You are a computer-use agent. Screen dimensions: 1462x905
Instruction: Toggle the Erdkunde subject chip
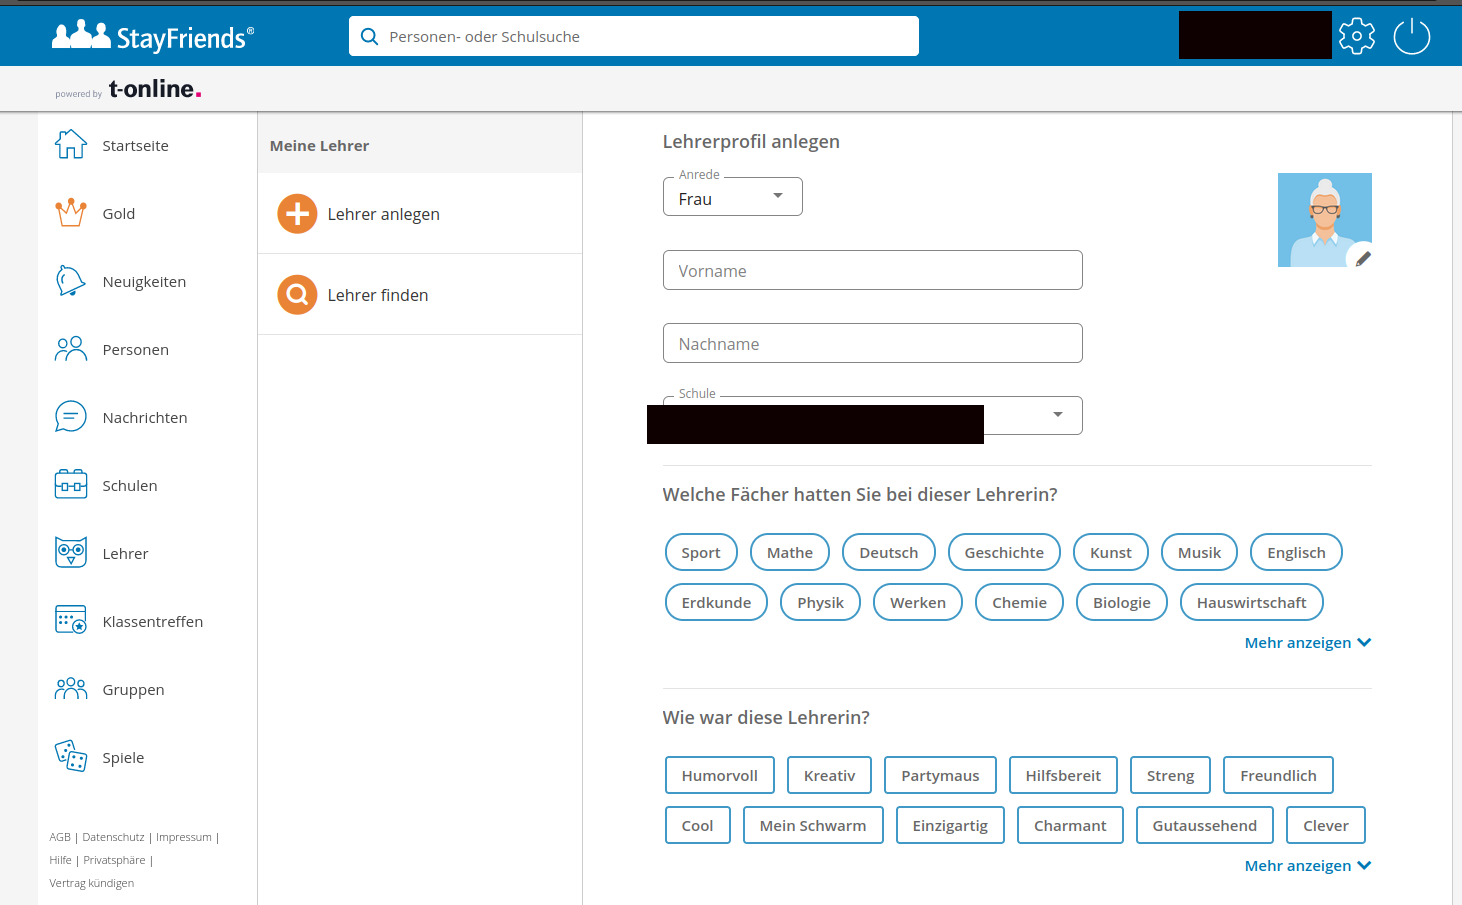tap(716, 603)
